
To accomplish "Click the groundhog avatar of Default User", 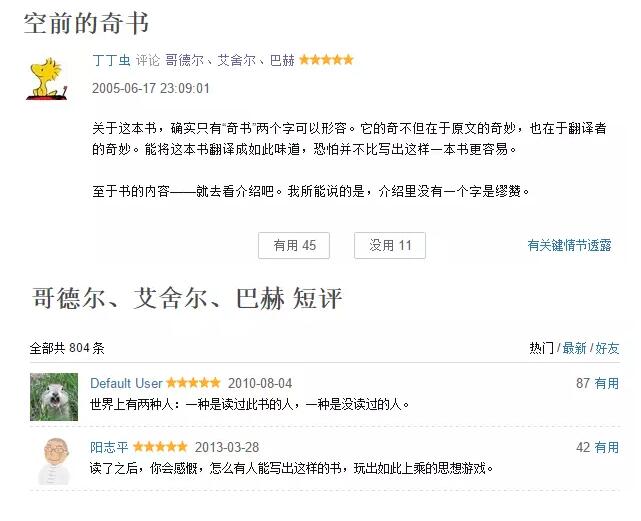I will pos(54,397).
